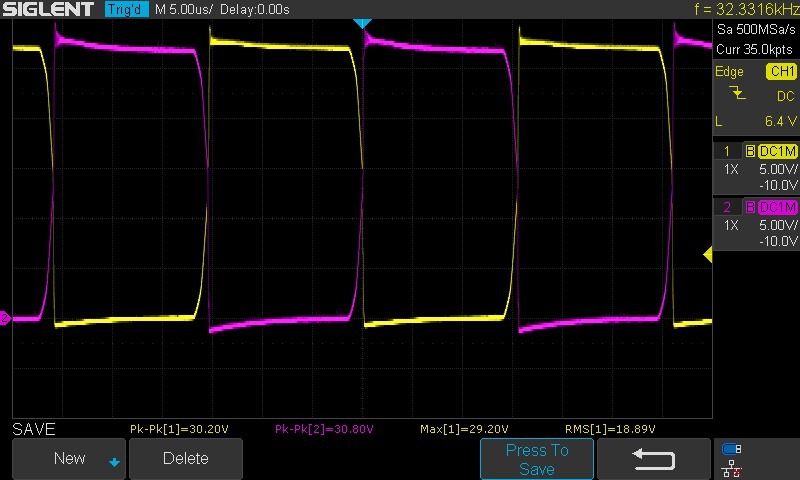The width and height of the screenshot is (800, 480).
Task: Click the Sa 500MSa/s sample rate
Action: (756, 30)
